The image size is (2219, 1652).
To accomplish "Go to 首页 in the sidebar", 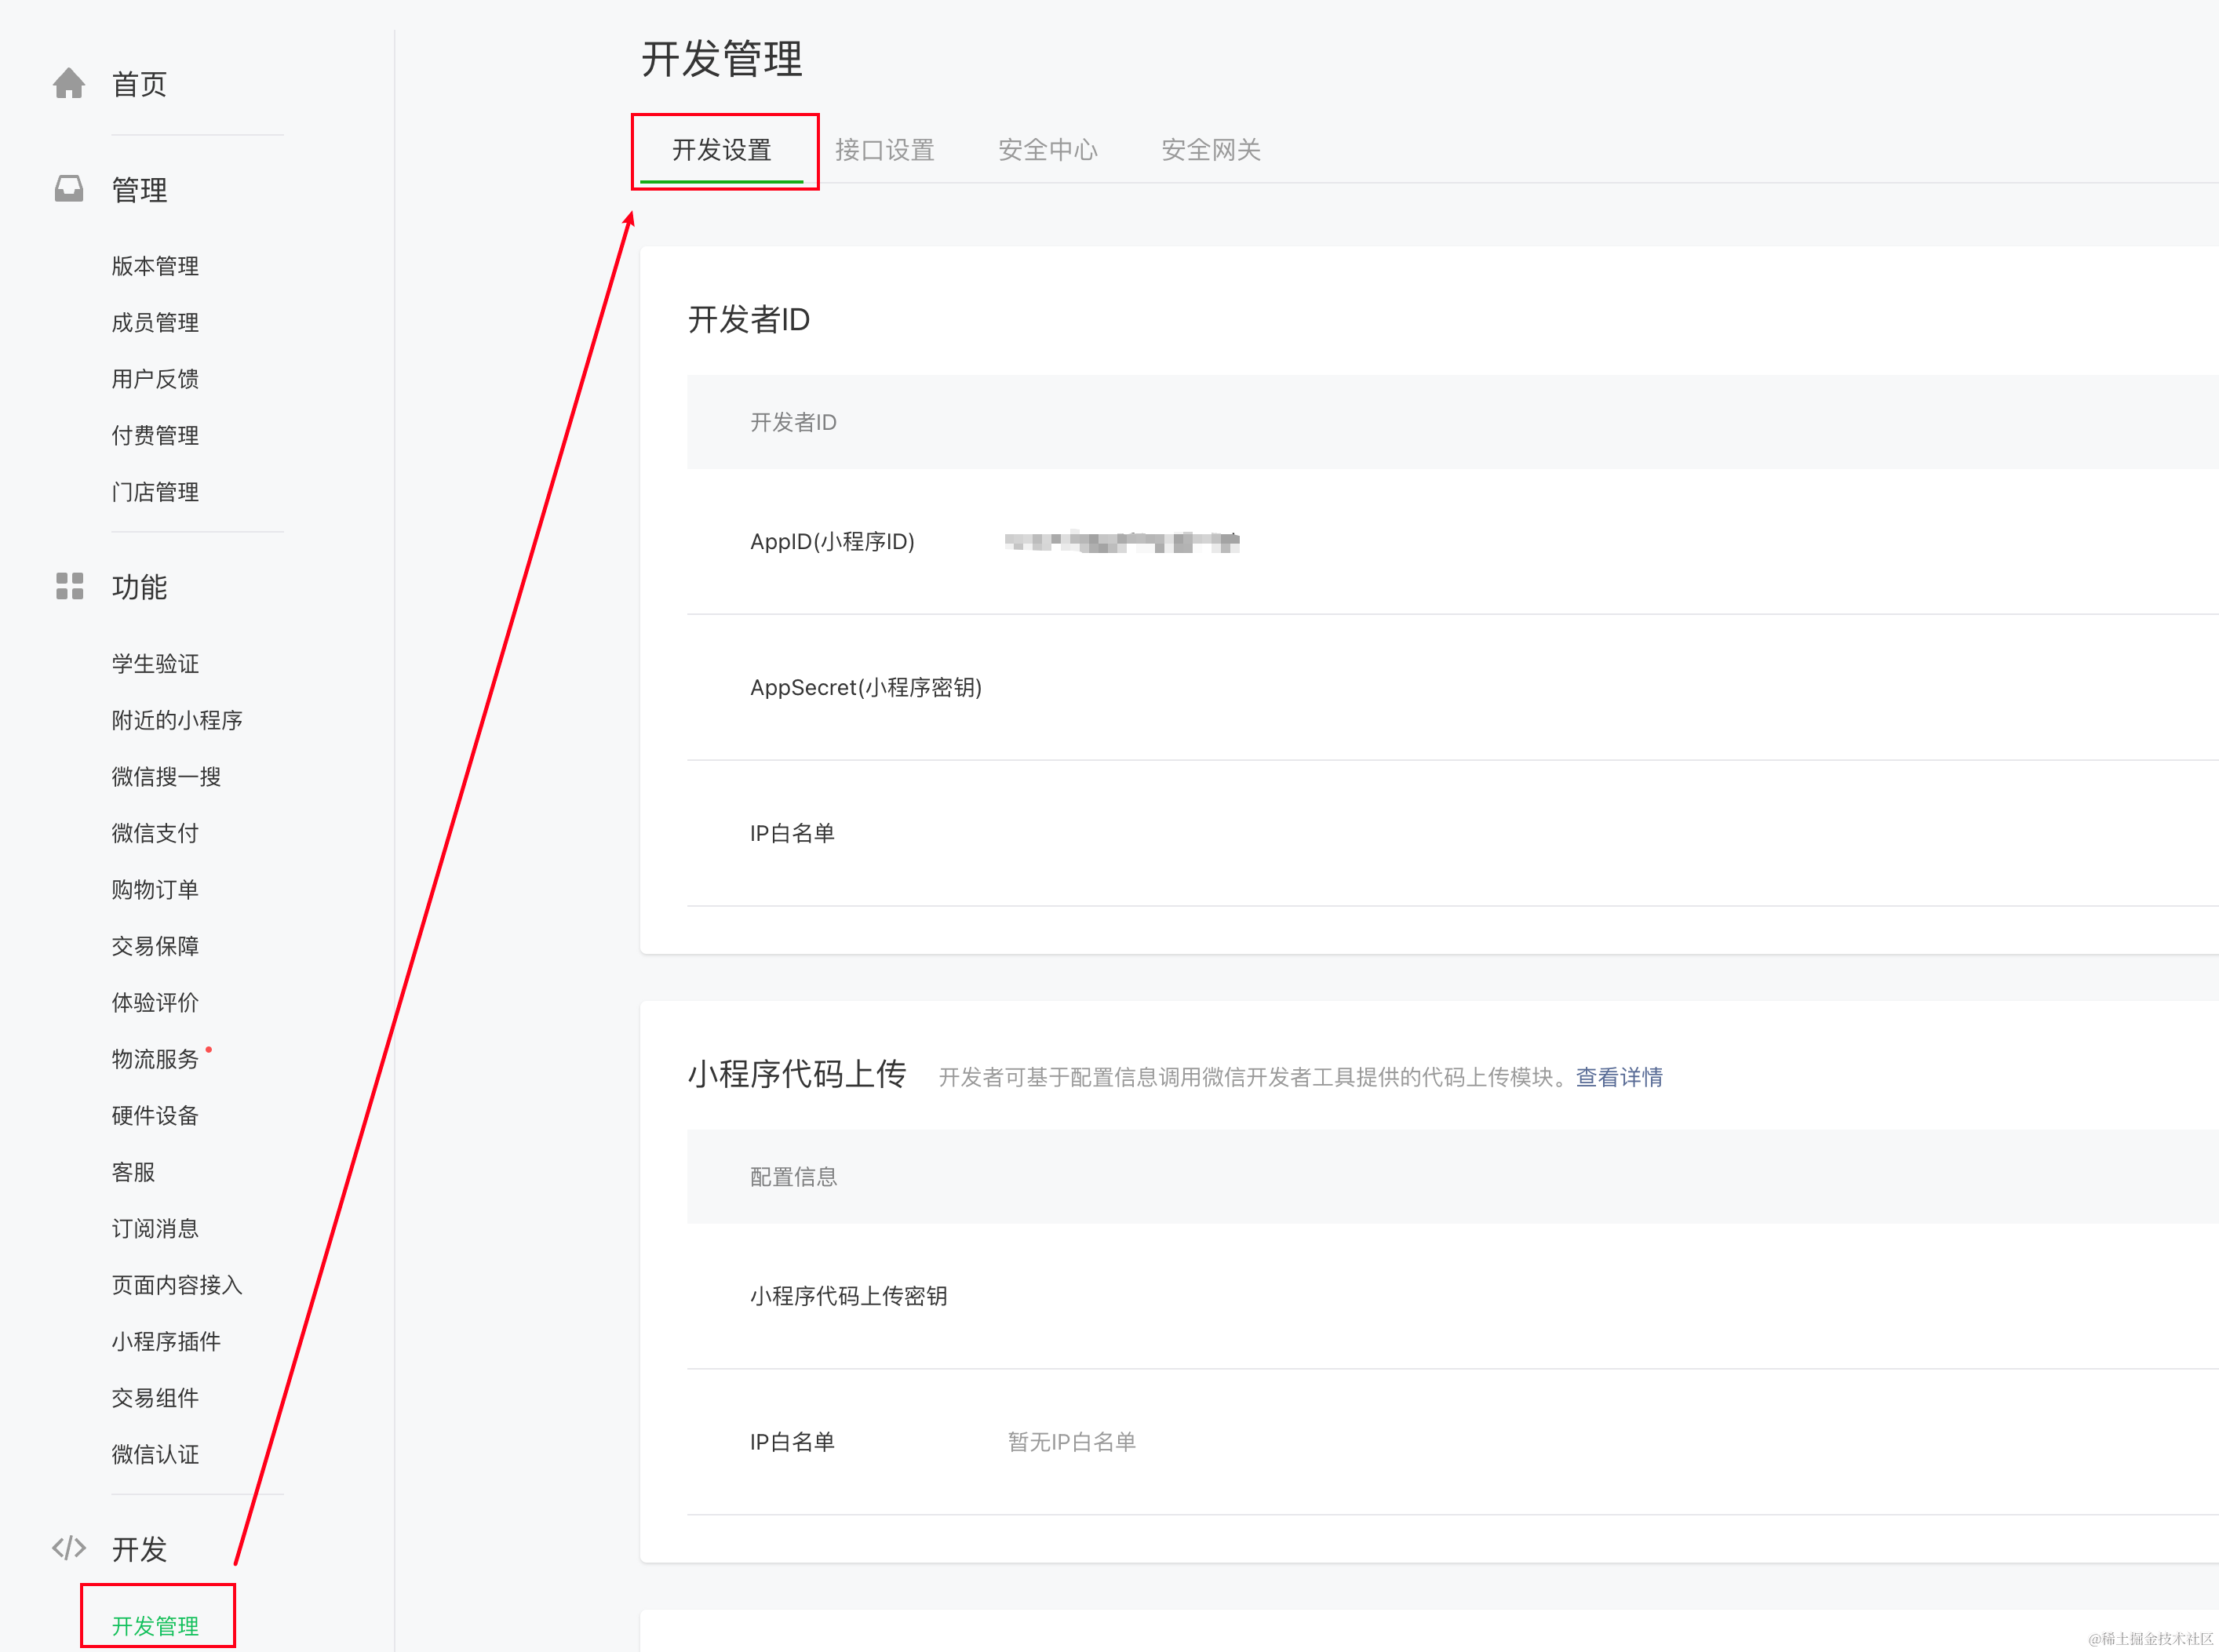I will [139, 84].
